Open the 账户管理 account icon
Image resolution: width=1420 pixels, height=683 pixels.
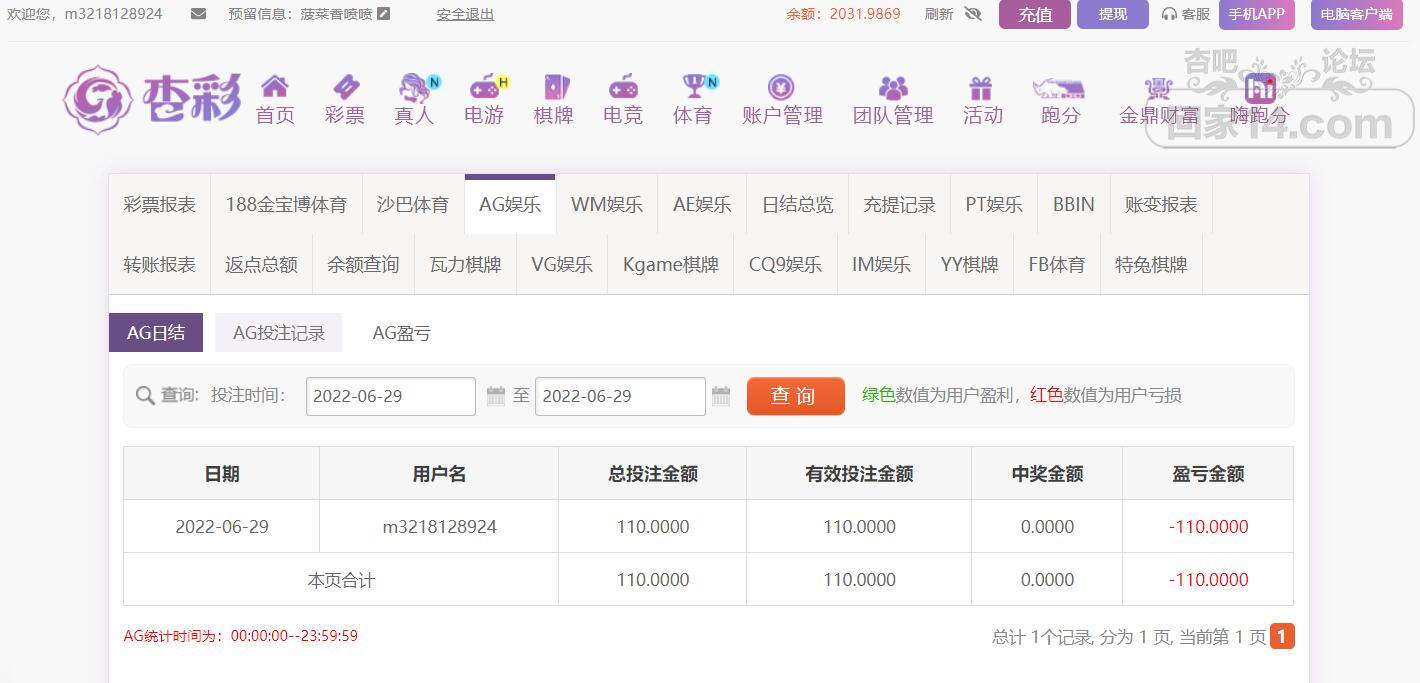781,87
